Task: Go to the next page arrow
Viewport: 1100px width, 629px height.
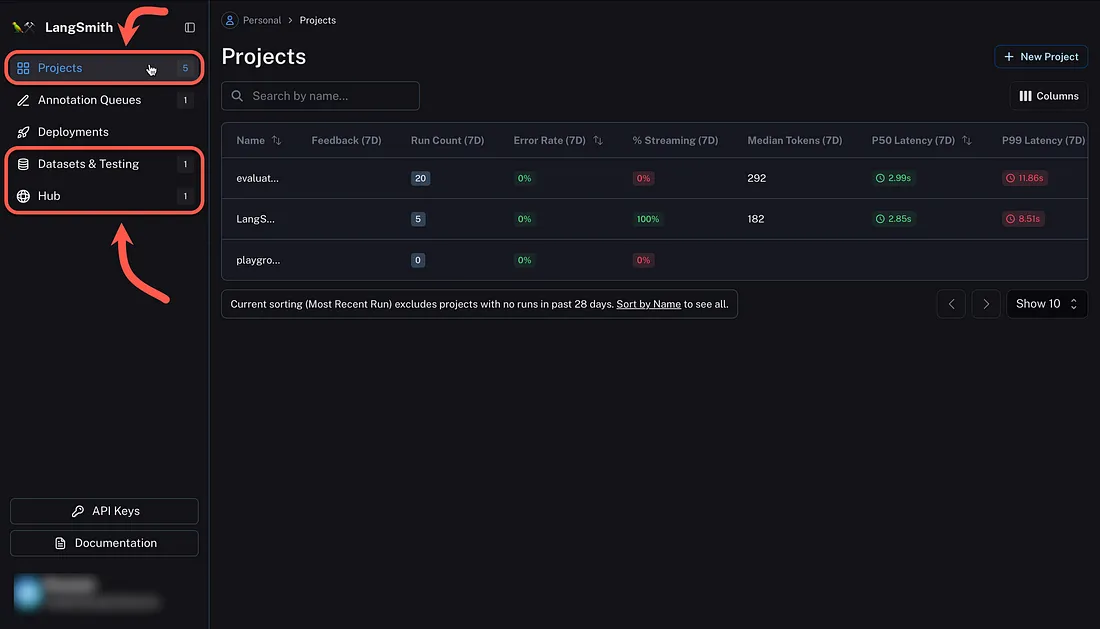Action: (x=986, y=304)
